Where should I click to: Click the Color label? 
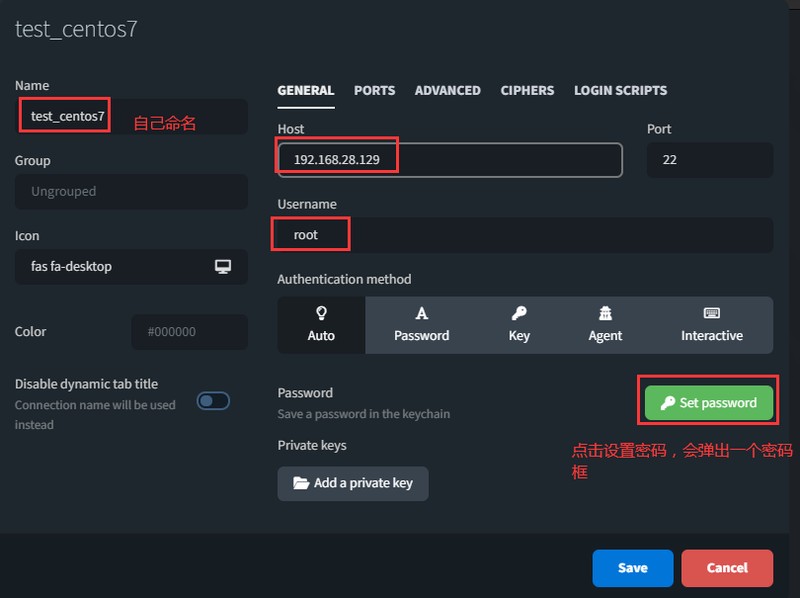pos(30,332)
